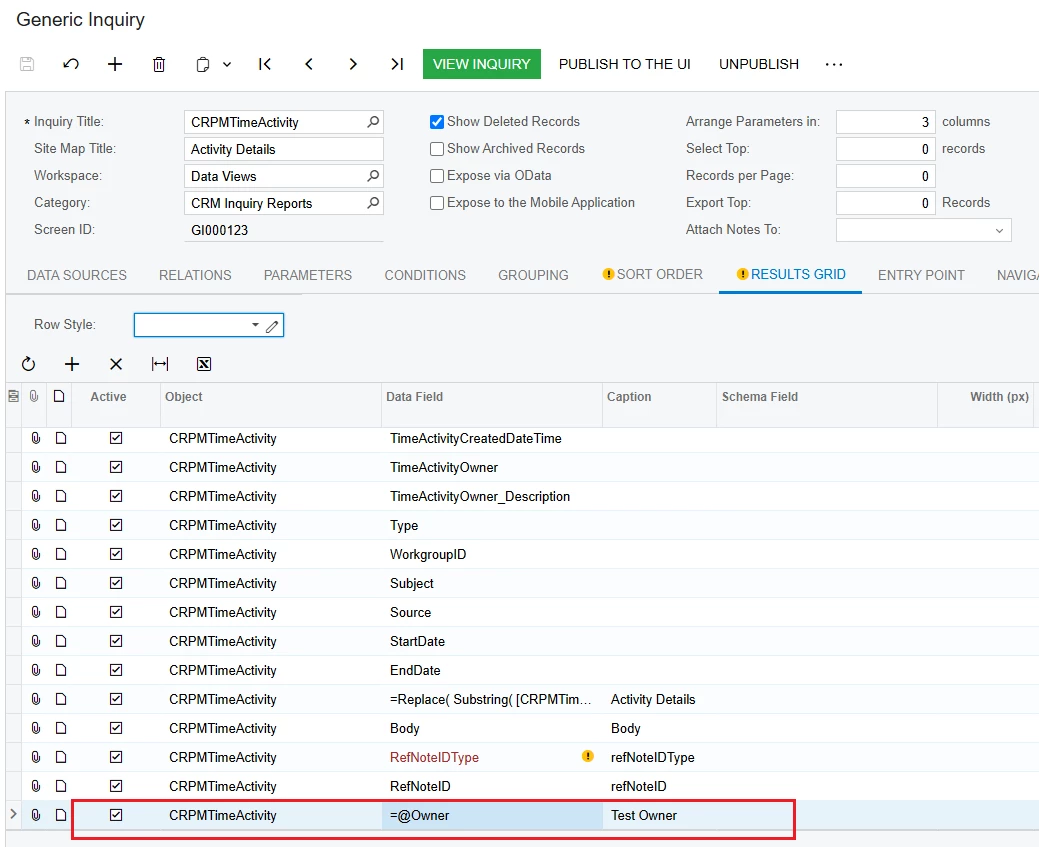The width and height of the screenshot is (1039, 847).
Task: Click inside the Screen ID field
Action: point(280,230)
